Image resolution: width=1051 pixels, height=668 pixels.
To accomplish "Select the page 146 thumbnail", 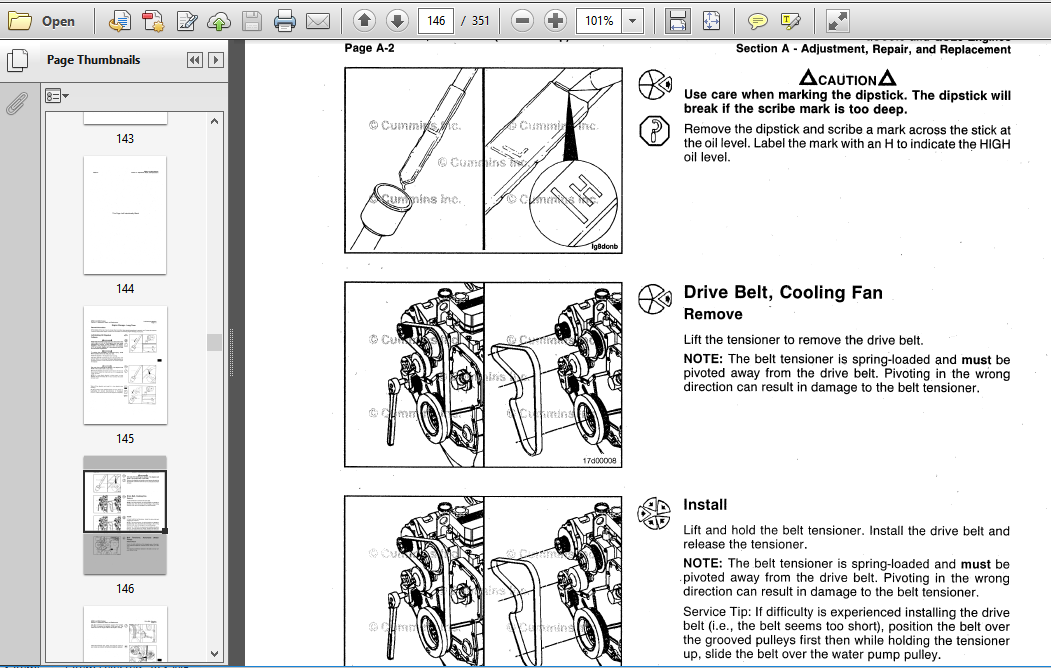I will (x=125, y=515).
